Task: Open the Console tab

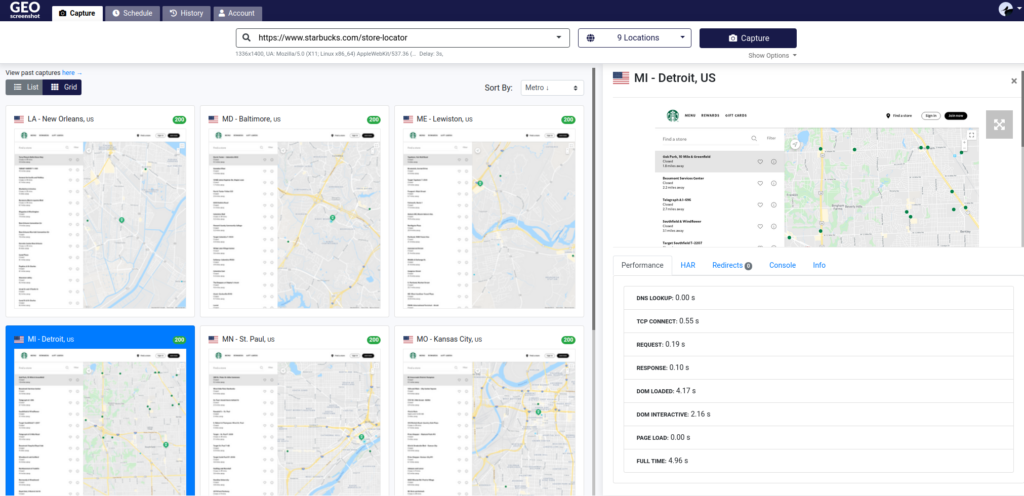Action: [x=782, y=265]
